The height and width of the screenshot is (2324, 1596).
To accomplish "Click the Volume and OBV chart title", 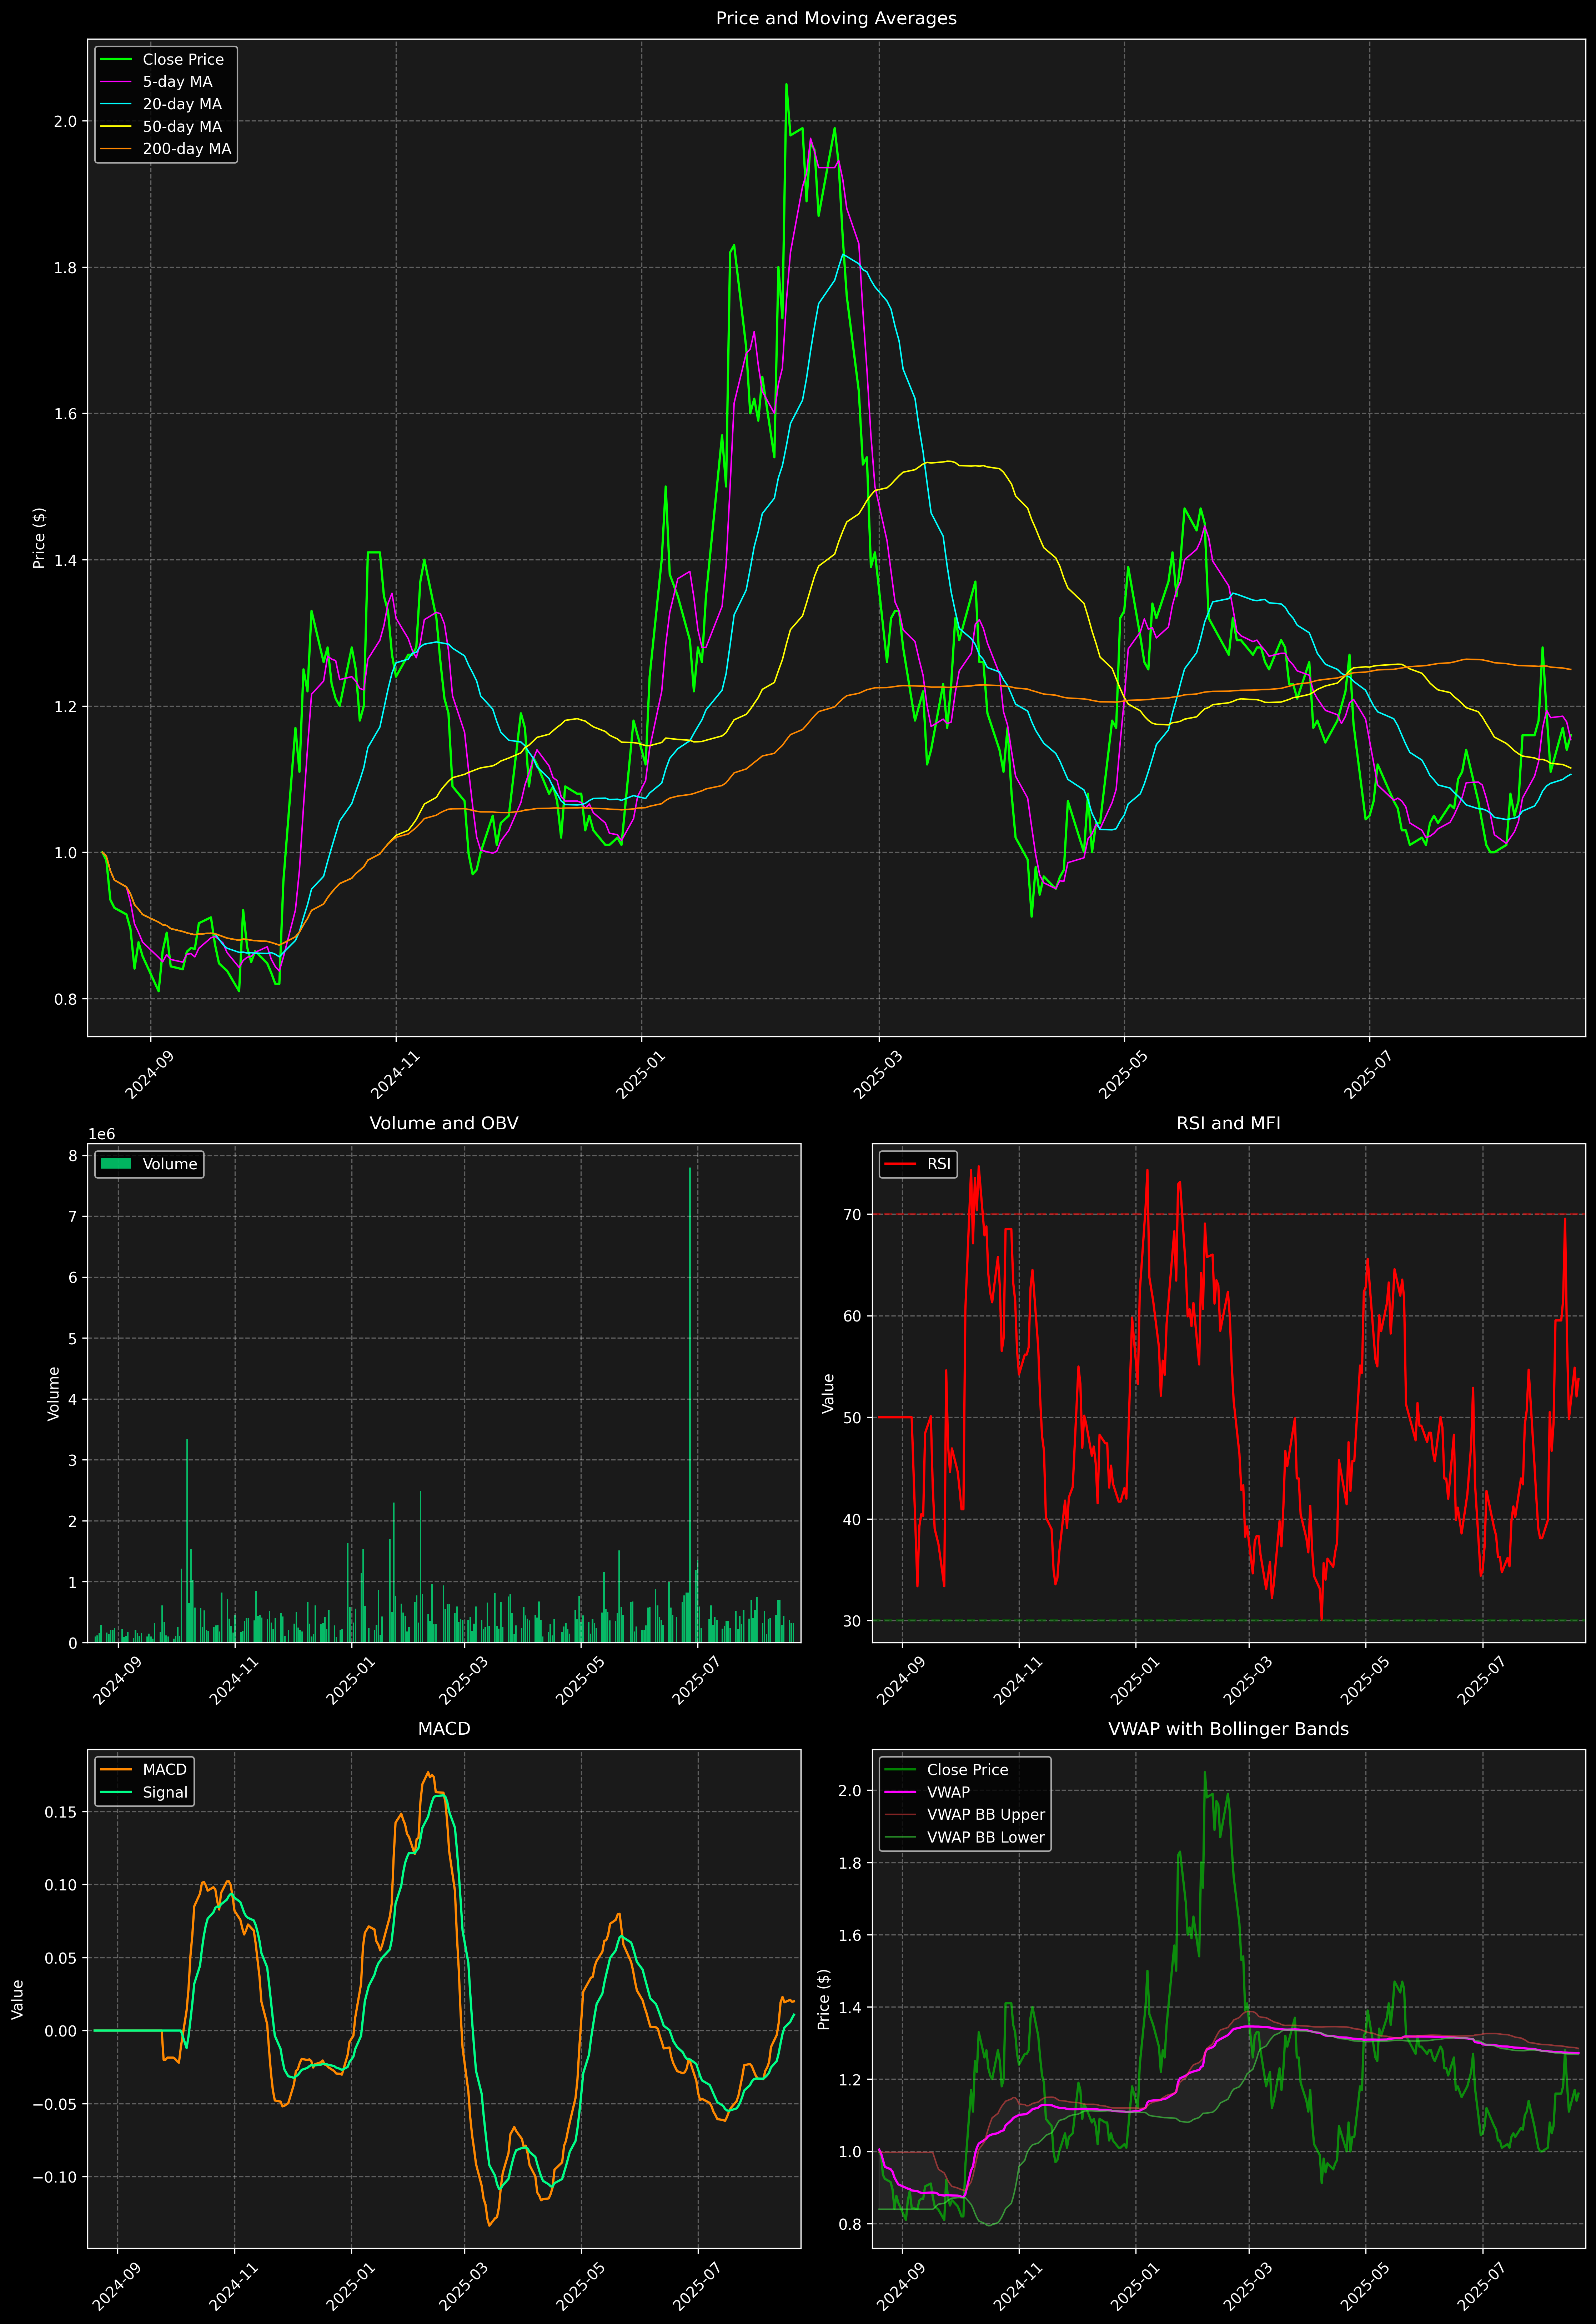I will (x=444, y=1123).
